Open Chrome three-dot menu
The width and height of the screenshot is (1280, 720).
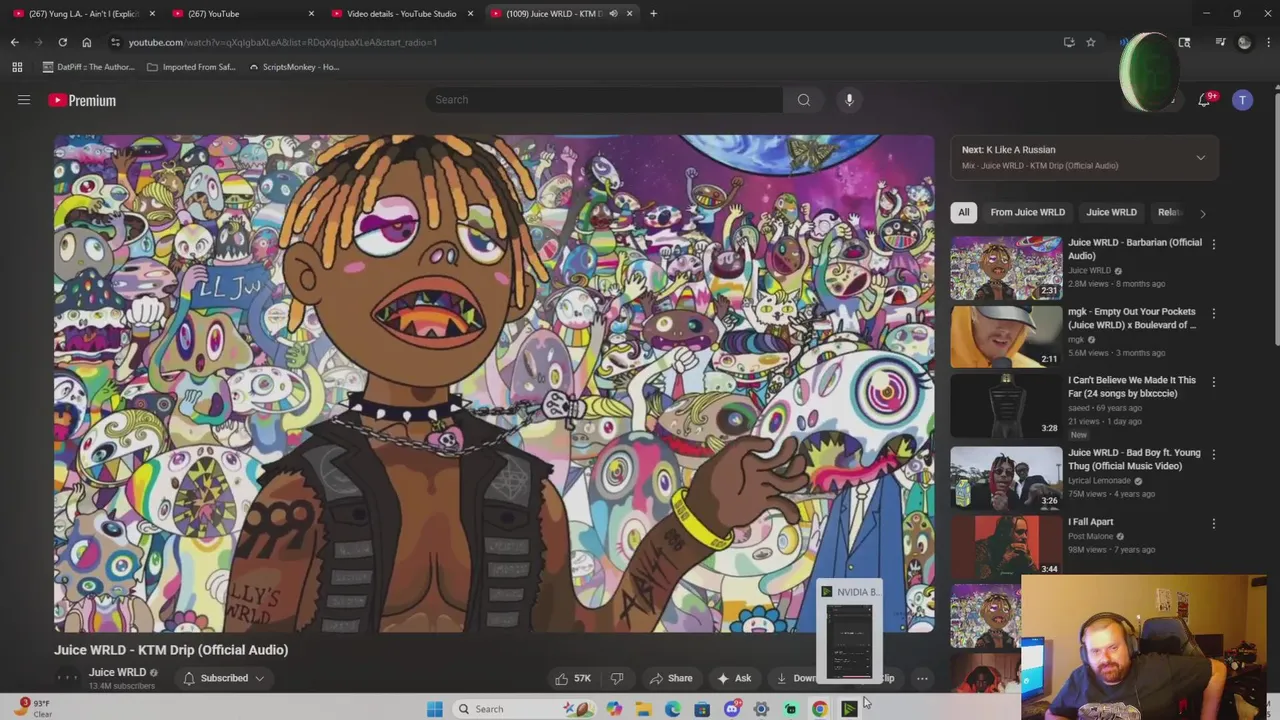click(1268, 42)
